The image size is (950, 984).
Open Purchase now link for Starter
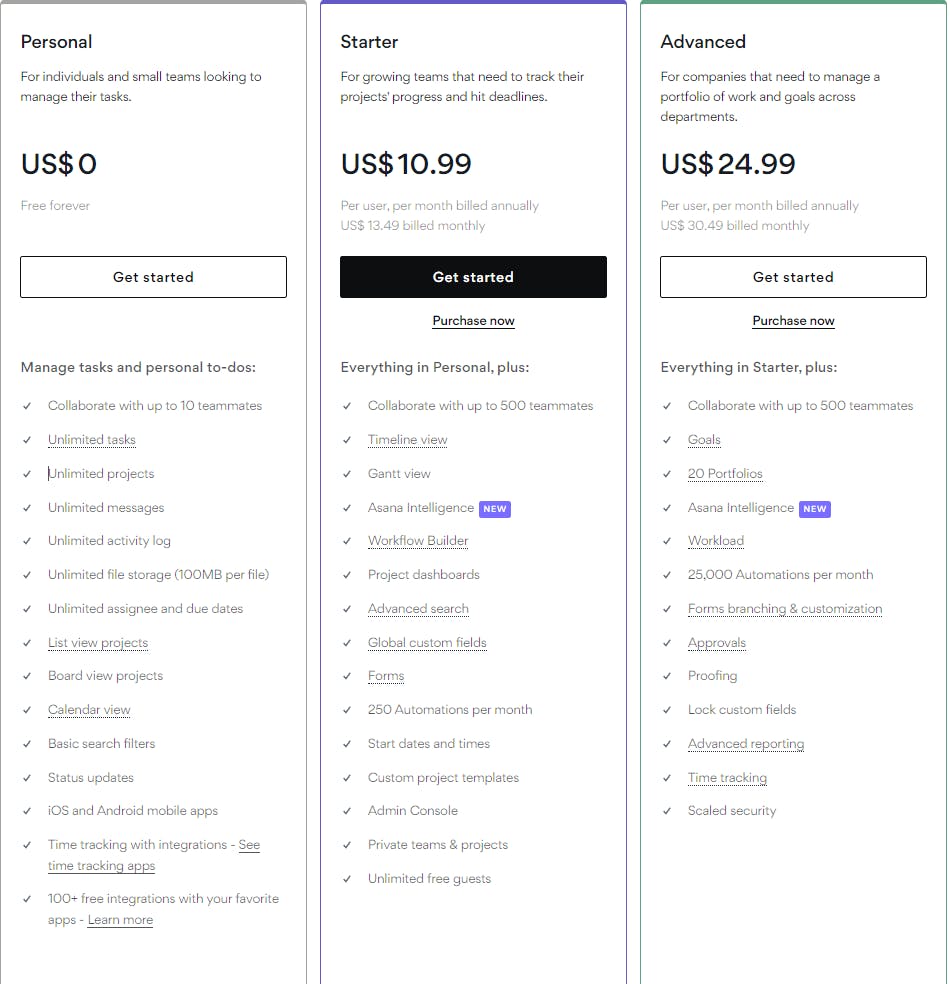click(x=473, y=321)
